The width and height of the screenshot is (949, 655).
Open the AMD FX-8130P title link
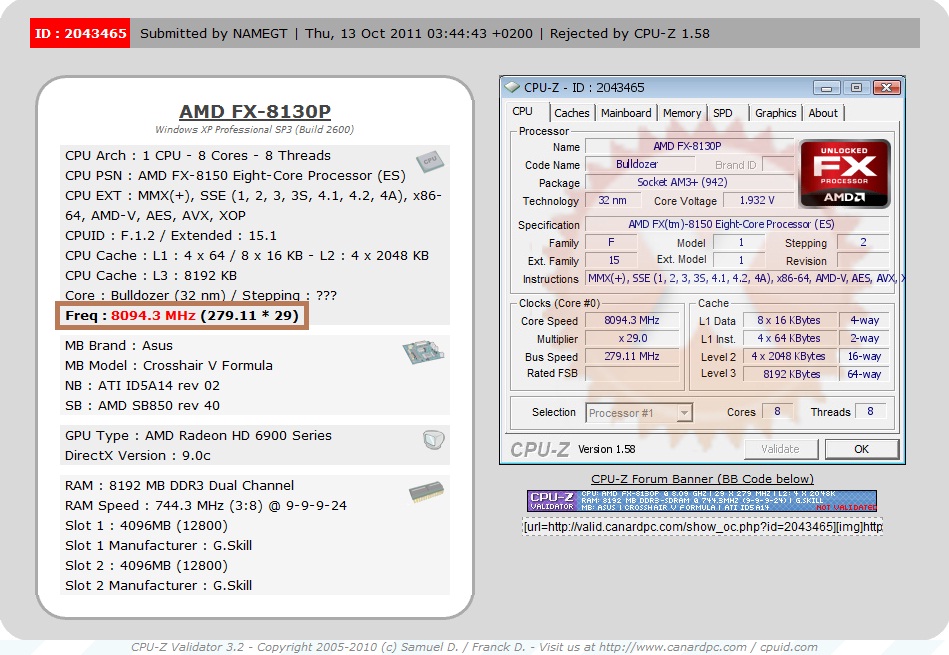tap(255, 111)
